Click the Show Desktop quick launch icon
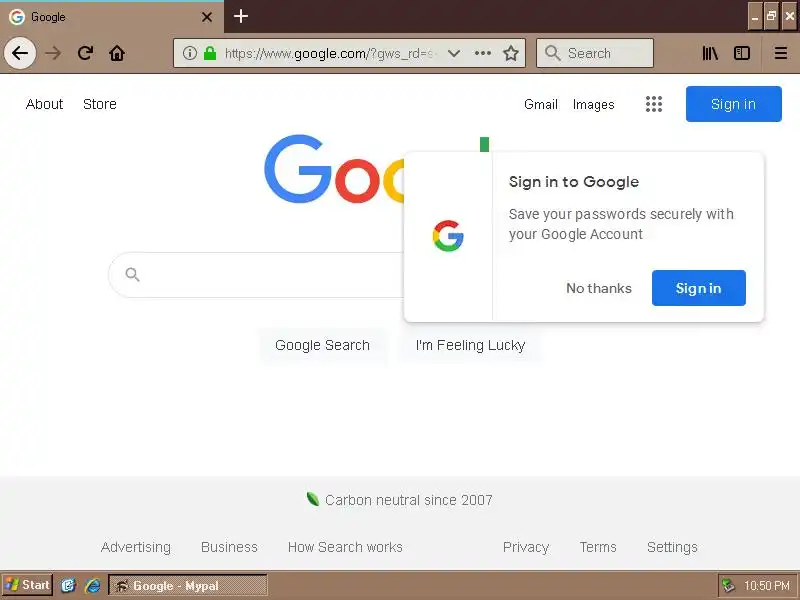Screen dimensions: 800x600 pos(68,585)
